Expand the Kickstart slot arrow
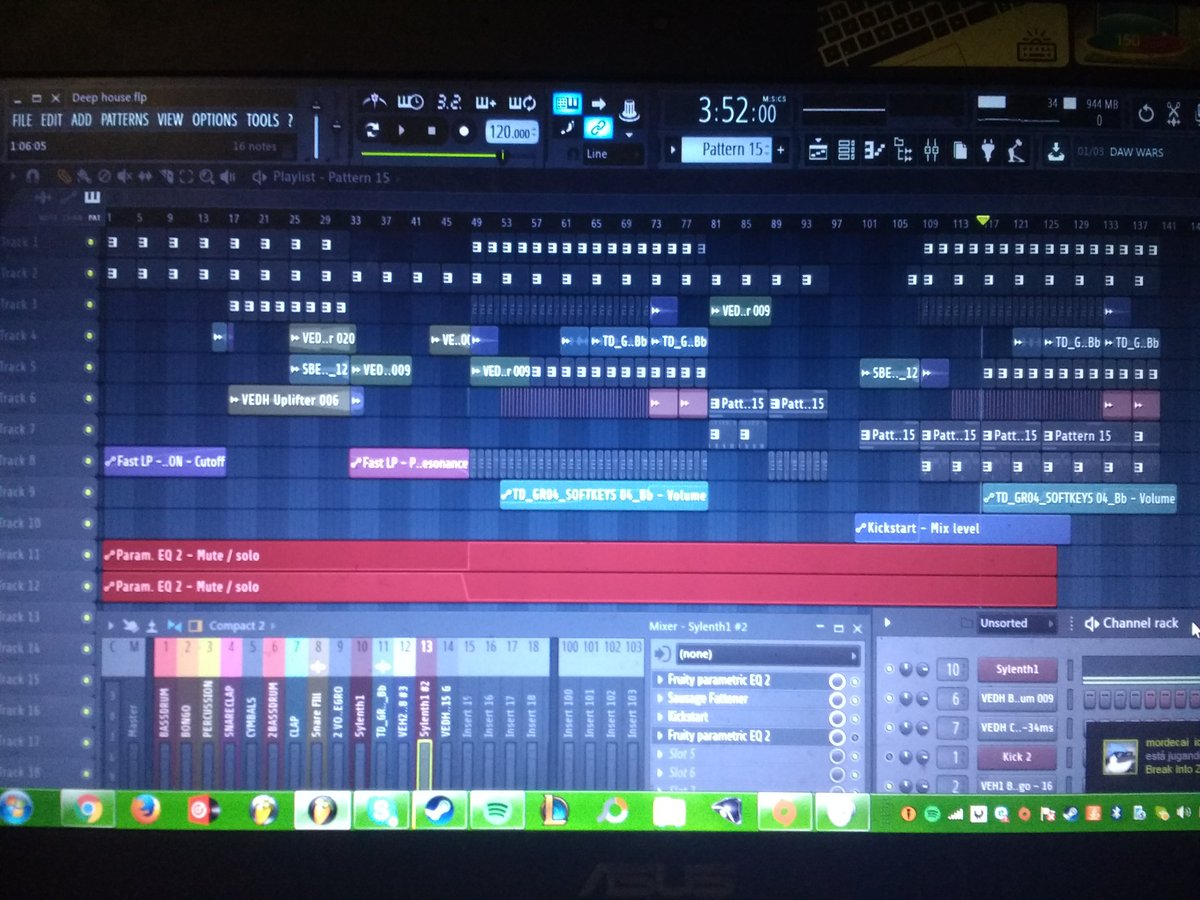 coord(659,717)
